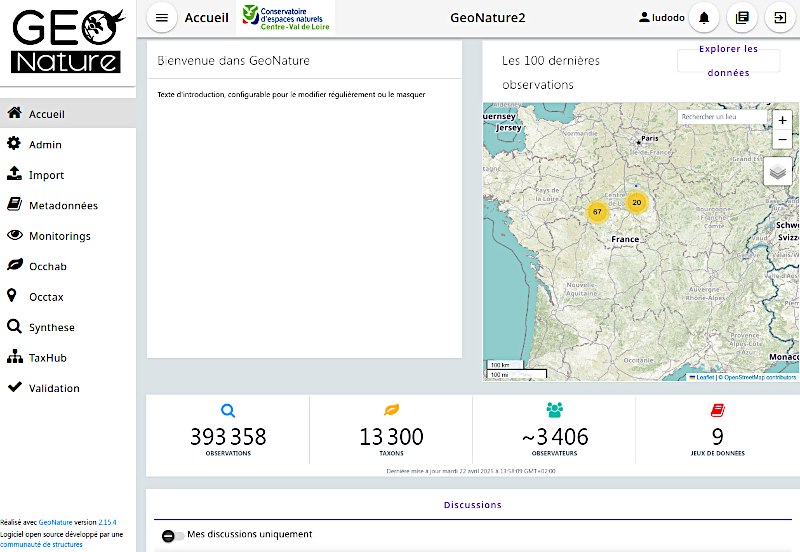Zoom out on the map
Image resolution: width=800 pixels, height=552 pixels.
click(x=782, y=139)
